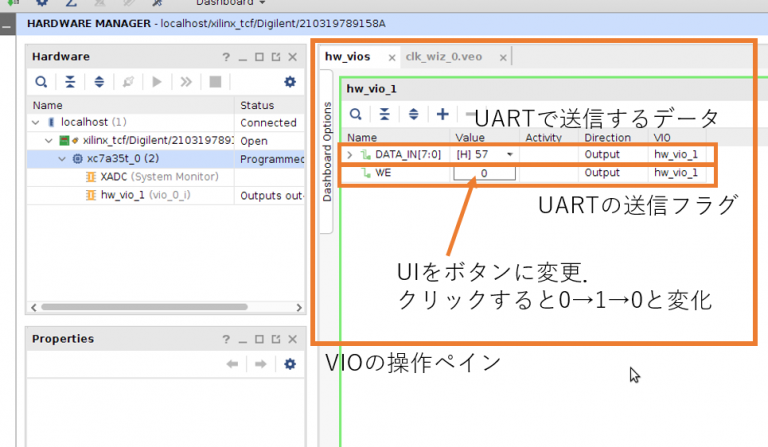Expand the DATA_IN[7:0] probe row
Screen dimensions: 768x447
click(350, 155)
